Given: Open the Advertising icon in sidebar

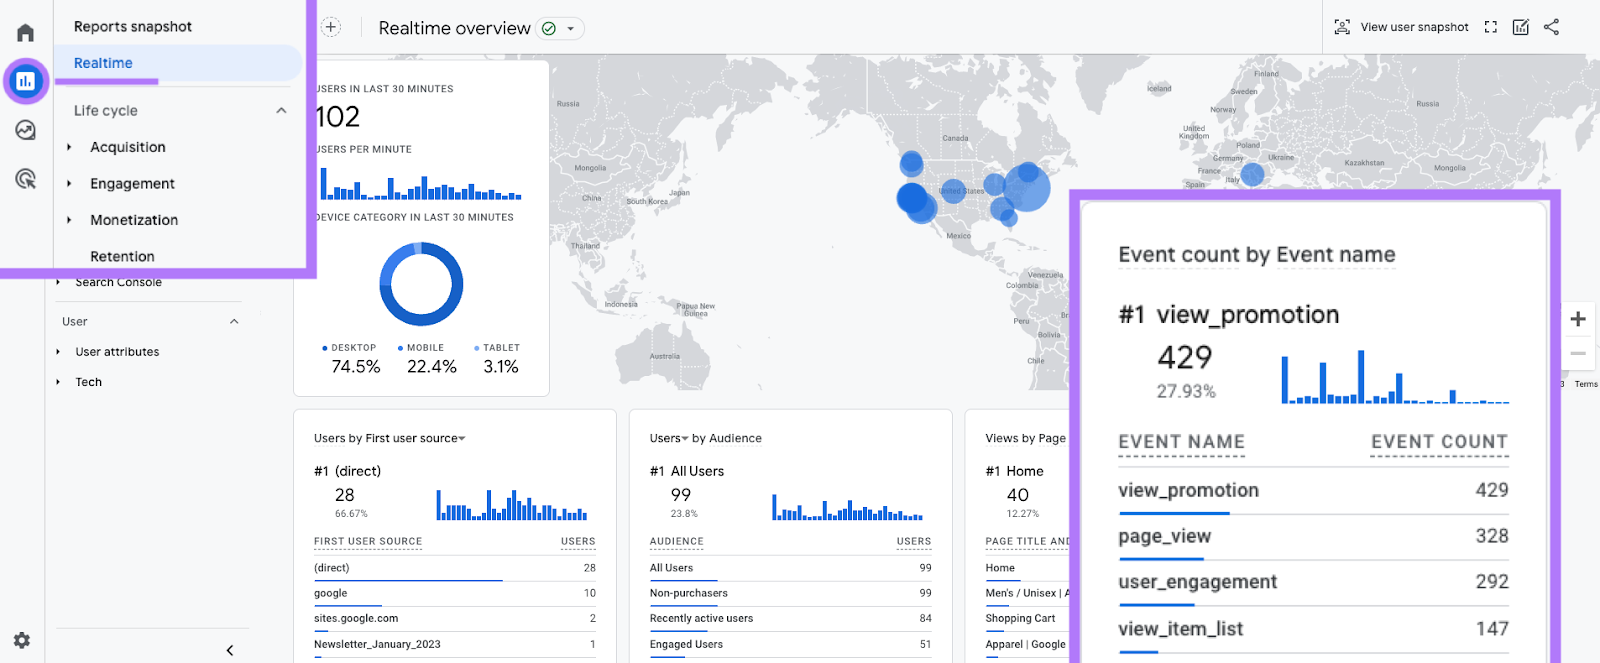Looking at the screenshot, I should point(26,179).
